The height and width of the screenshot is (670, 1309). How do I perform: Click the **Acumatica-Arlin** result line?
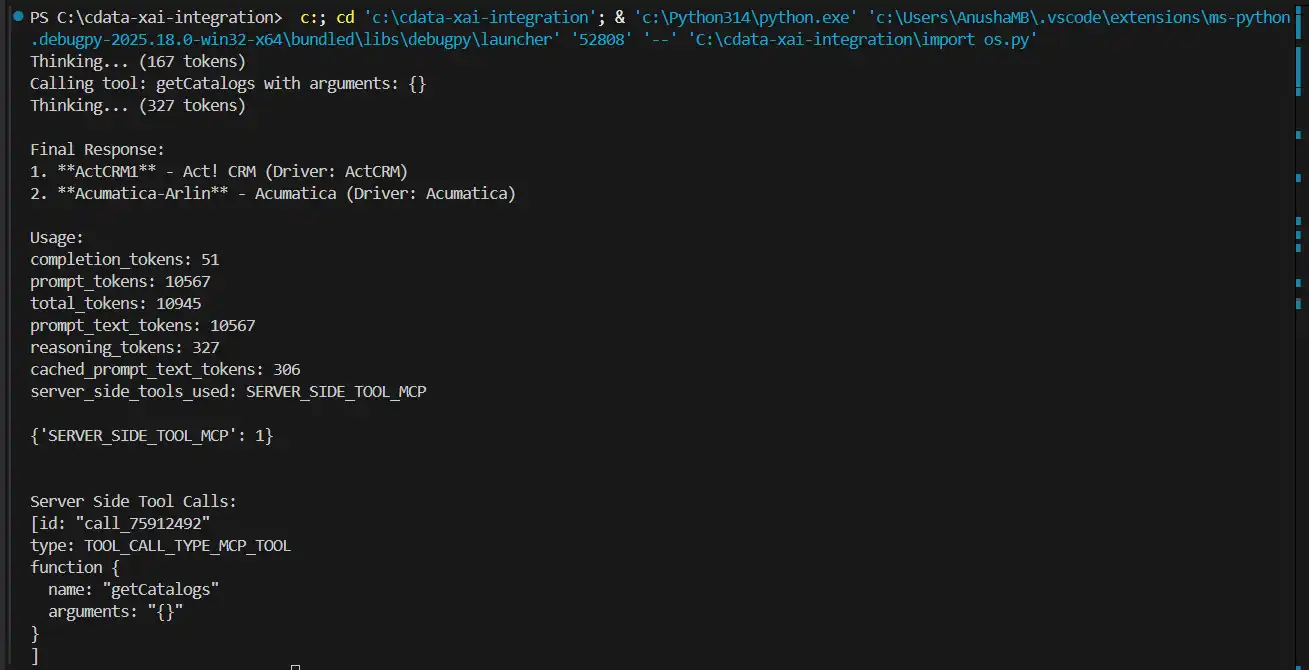[x=272, y=193]
